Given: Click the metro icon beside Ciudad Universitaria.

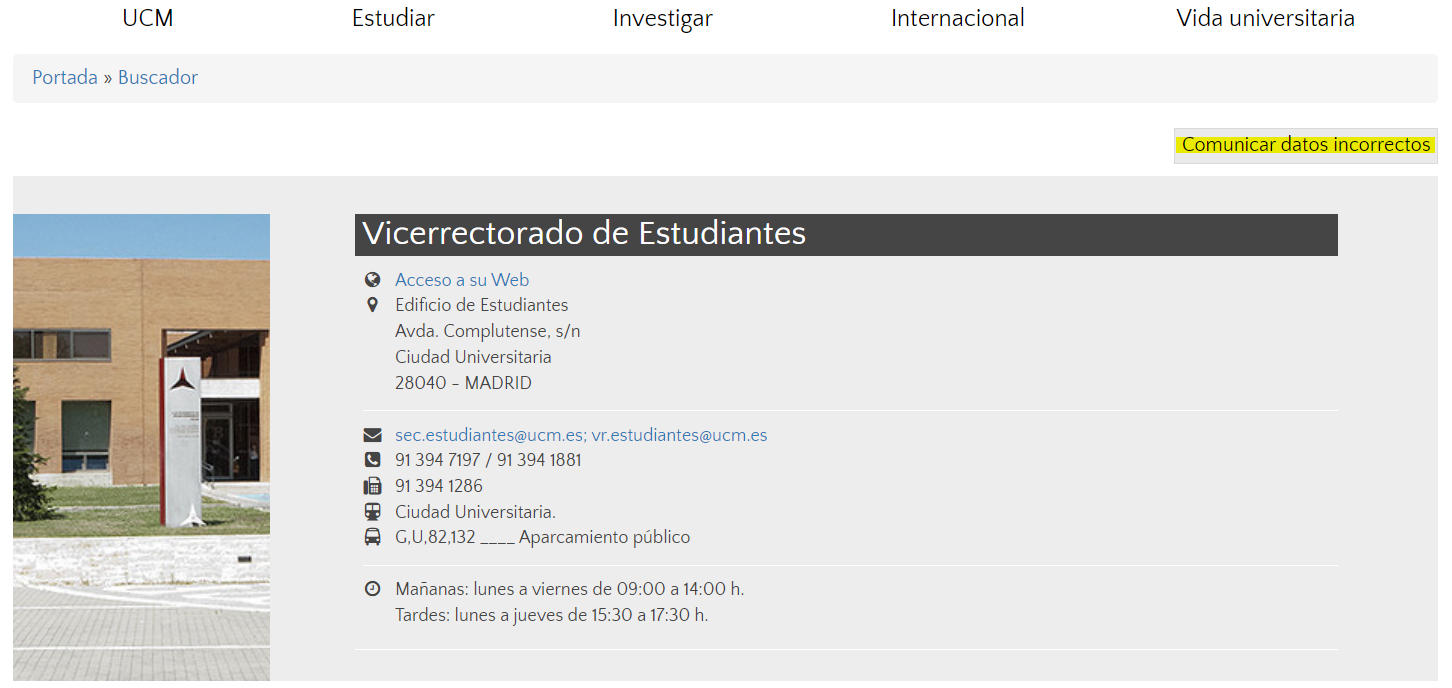Looking at the screenshot, I should [x=373, y=511].
